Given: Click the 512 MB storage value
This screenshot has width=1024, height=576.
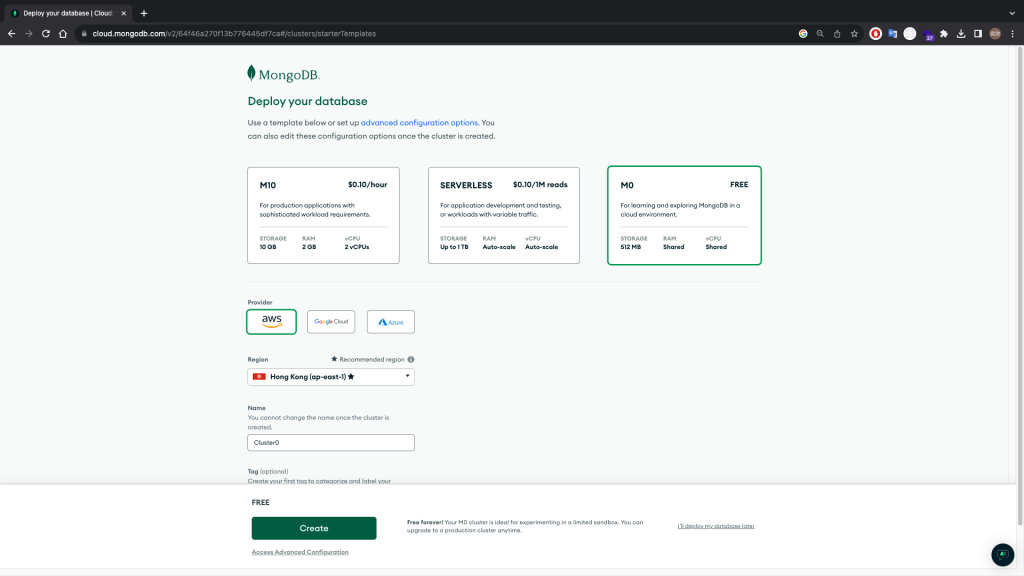Looking at the screenshot, I should [631, 247].
